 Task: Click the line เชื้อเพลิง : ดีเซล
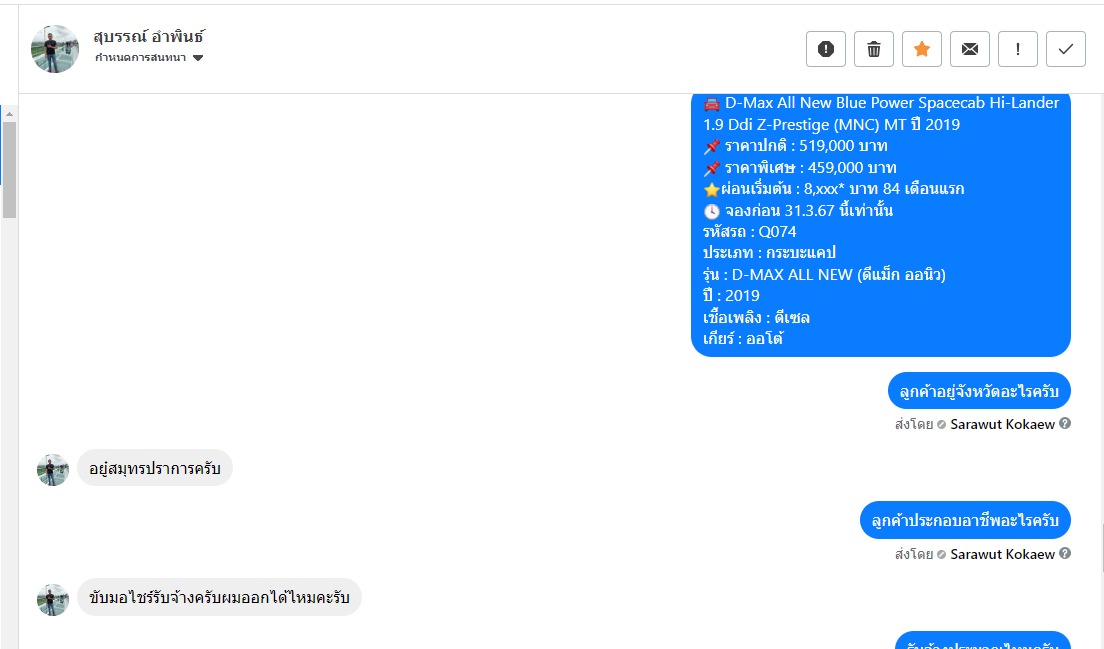(x=756, y=317)
